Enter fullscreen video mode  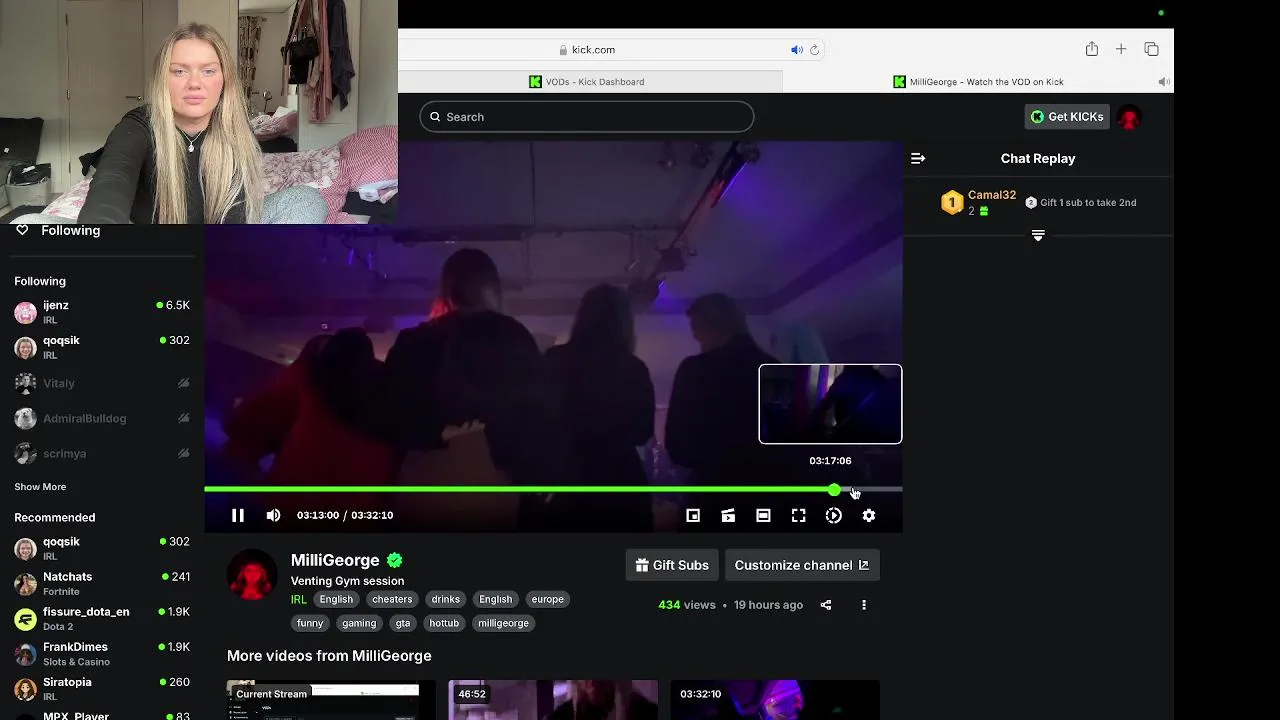point(798,515)
